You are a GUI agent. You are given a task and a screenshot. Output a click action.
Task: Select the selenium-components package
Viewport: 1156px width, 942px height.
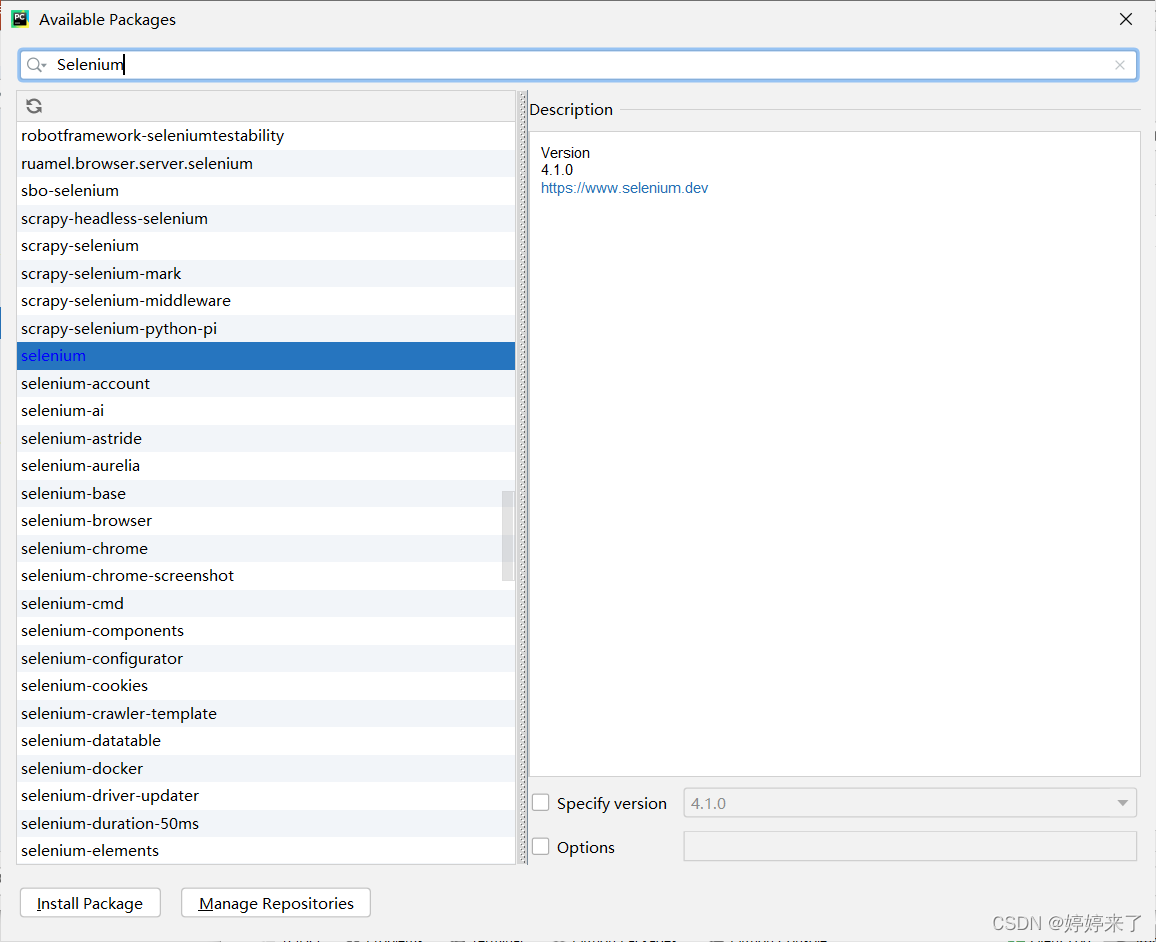click(x=265, y=631)
